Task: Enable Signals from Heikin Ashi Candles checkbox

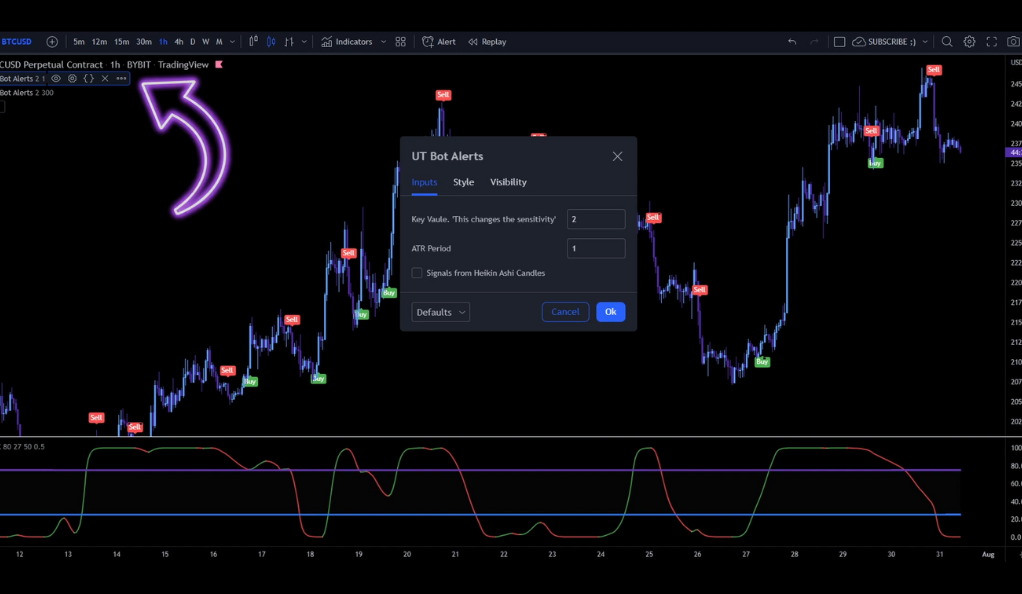Action: (x=417, y=273)
